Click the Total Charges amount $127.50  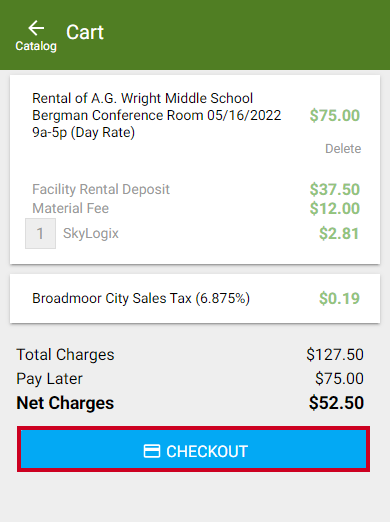335,354
